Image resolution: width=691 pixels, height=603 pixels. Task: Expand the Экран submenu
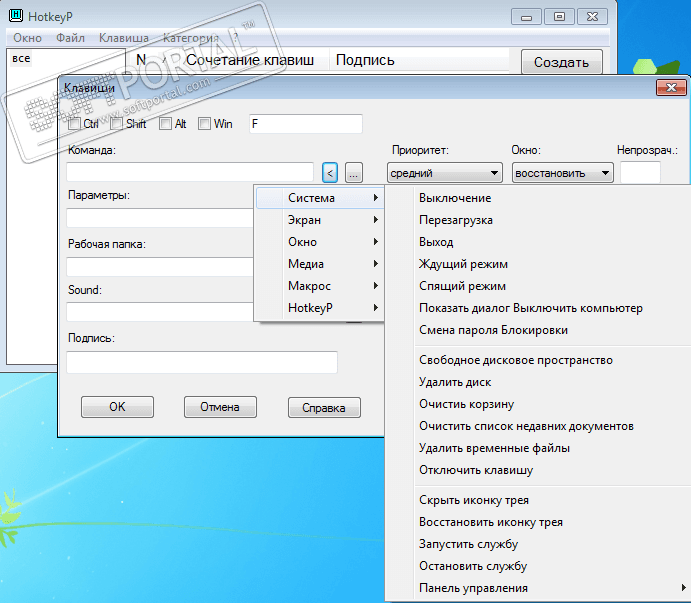click(x=320, y=220)
